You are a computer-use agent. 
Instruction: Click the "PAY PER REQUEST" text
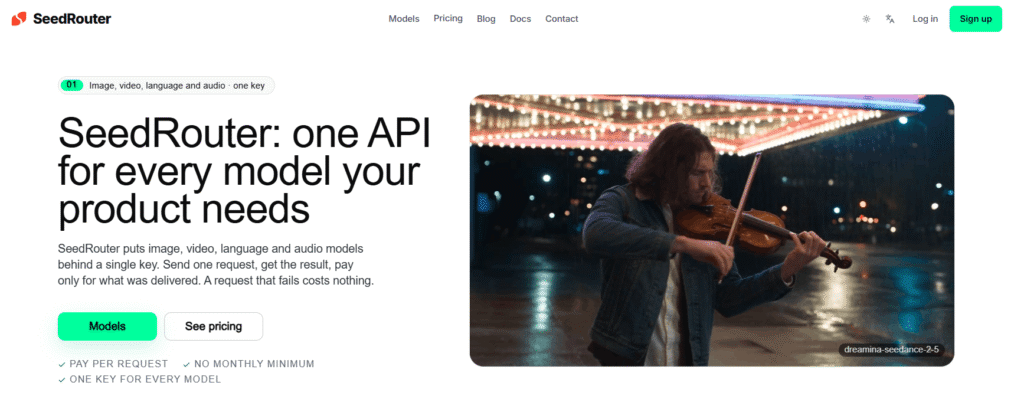point(119,364)
